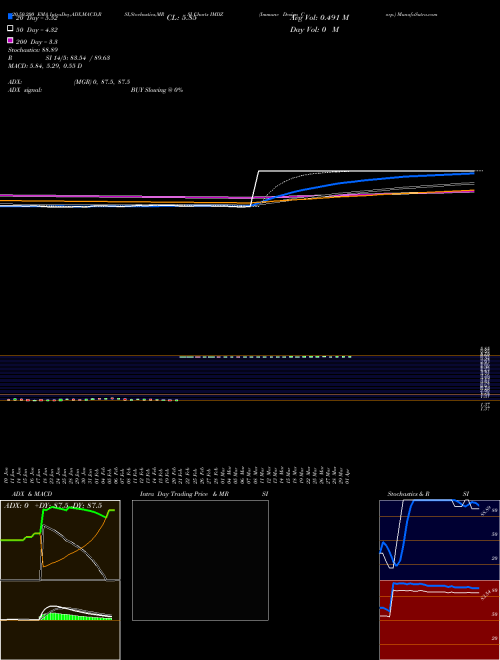Click the magenta 200 Day legend swatch
This screenshot has width=500, height=660.
point(10,40)
